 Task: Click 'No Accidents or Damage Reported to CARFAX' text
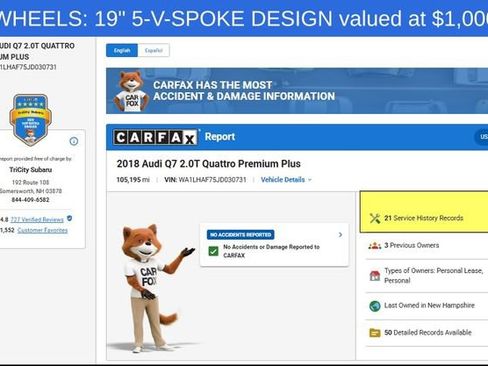click(x=271, y=251)
